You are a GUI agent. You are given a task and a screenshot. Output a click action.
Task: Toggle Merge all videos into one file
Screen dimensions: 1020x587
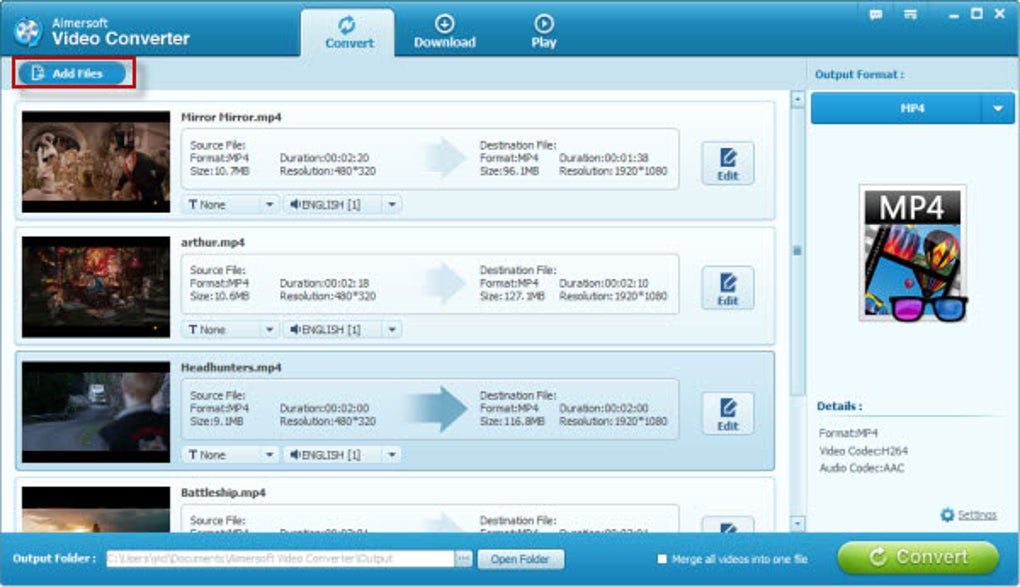coord(662,559)
